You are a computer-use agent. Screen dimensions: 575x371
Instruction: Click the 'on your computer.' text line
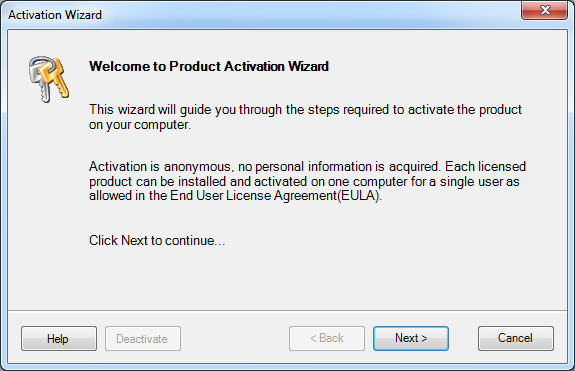coord(140,125)
